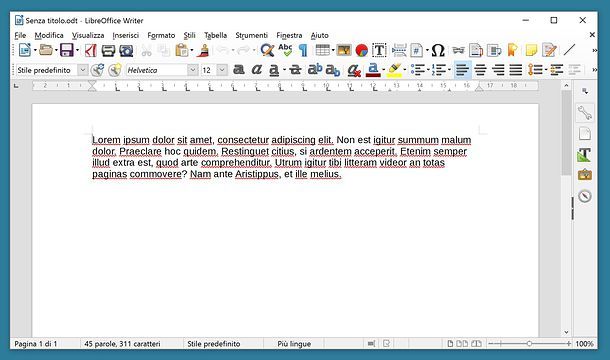Open sidebar settings at top of sidebar
Image resolution: width=610 pixels, height=360 pixels.
pos(584,92)
